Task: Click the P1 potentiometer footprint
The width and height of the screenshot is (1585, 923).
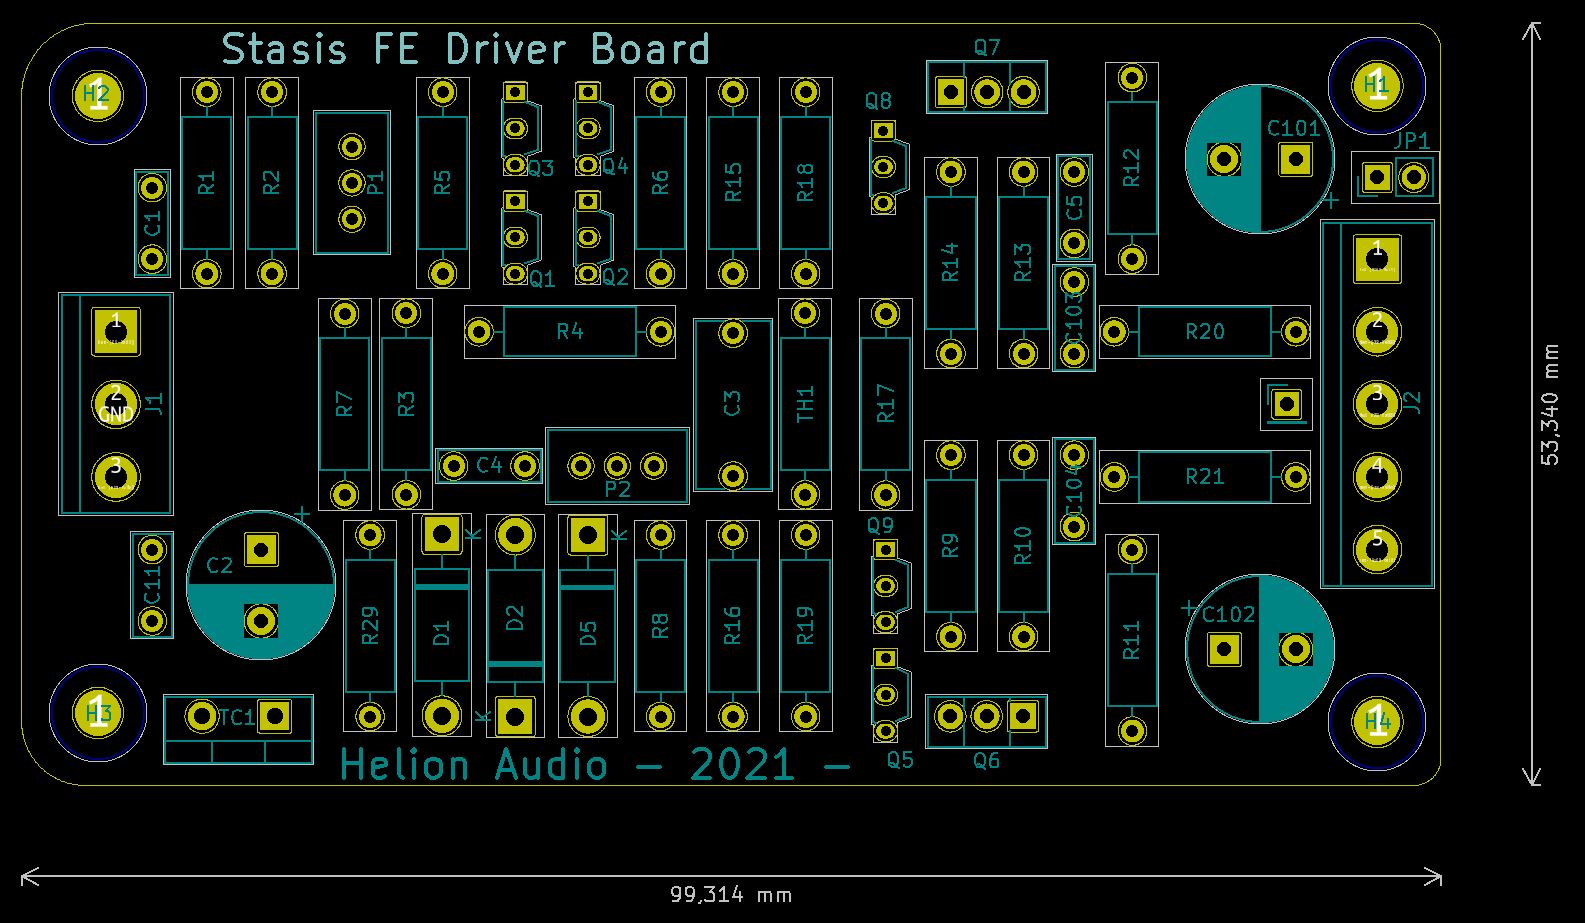Action: pyautogui.click(x=352, y=182)
